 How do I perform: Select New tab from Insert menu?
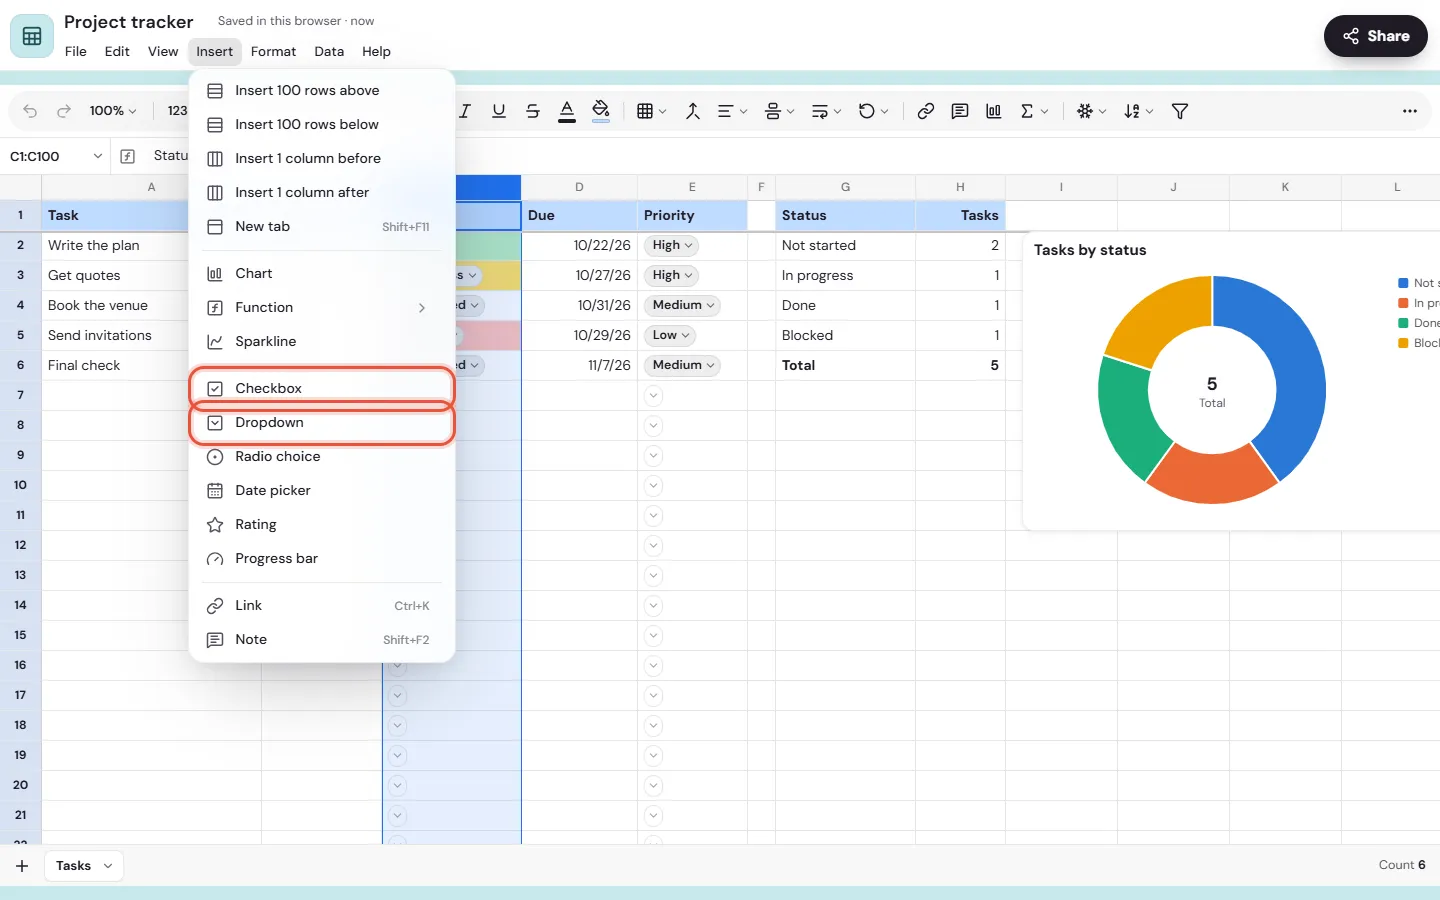click(322, 226)
